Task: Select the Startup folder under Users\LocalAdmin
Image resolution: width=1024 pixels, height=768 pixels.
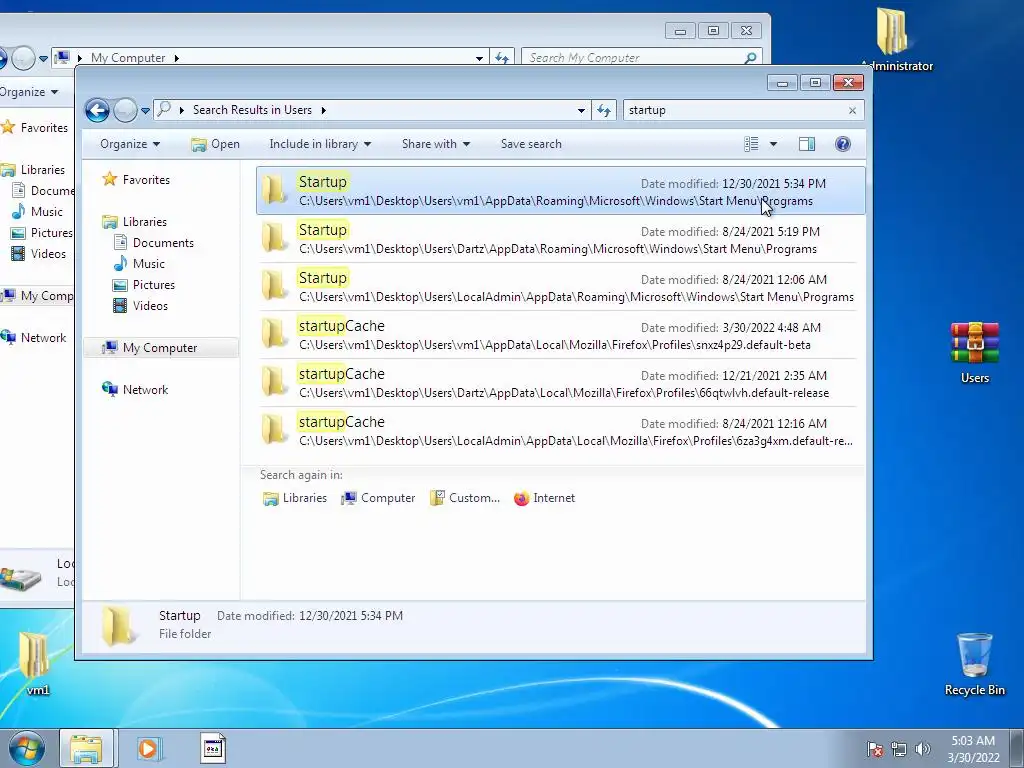Action: pos(560,287)
